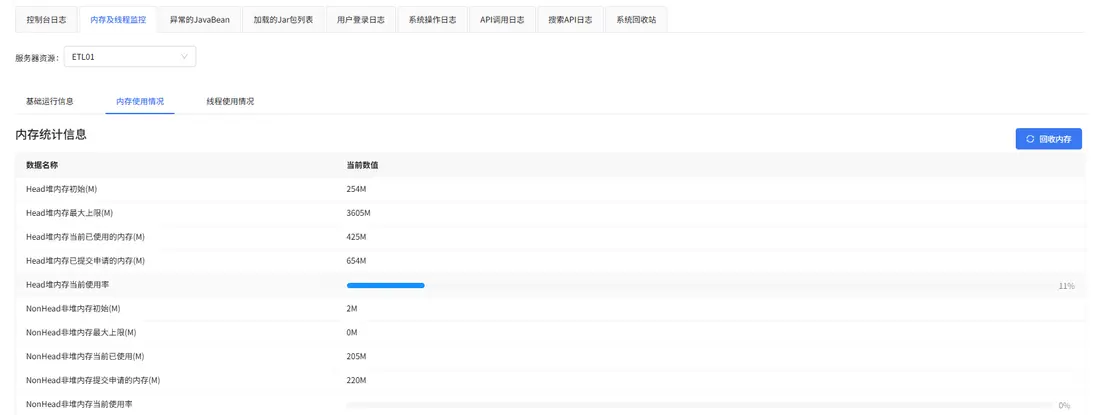Switch to 用户登录日志 tab

[361, 20]
